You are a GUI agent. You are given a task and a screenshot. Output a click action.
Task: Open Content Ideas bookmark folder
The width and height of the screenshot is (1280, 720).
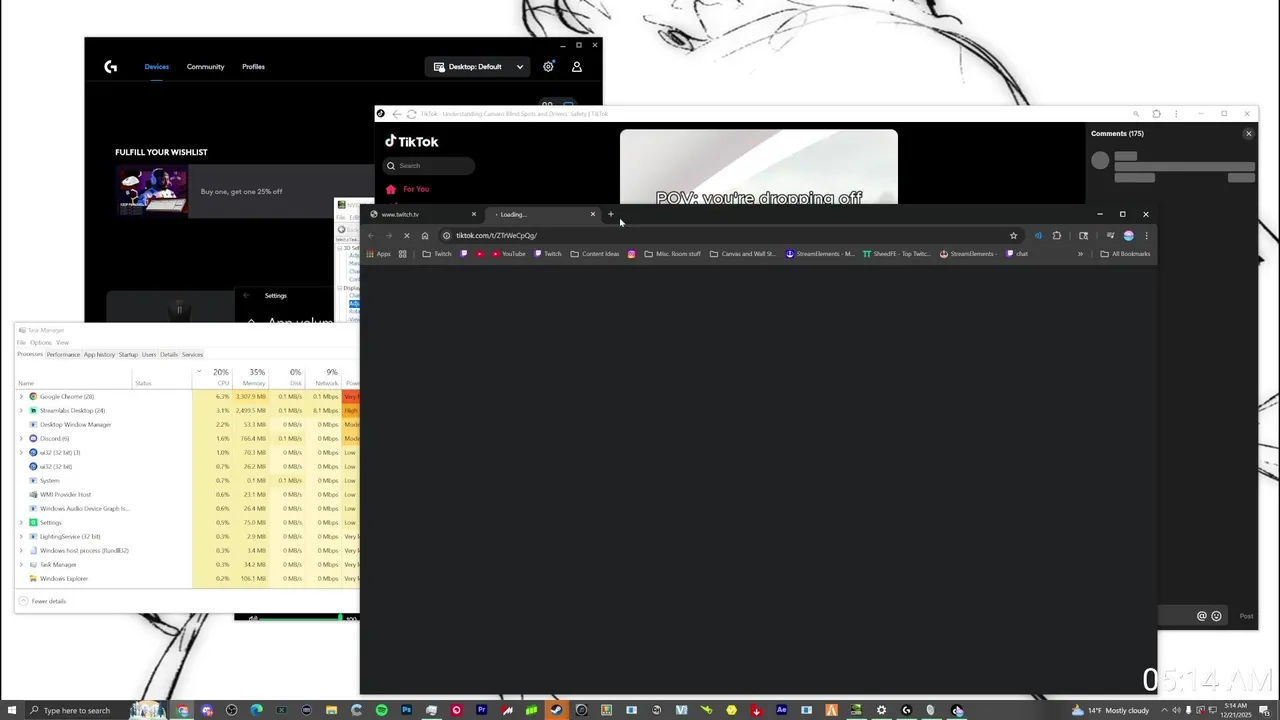tap(595, 254)
